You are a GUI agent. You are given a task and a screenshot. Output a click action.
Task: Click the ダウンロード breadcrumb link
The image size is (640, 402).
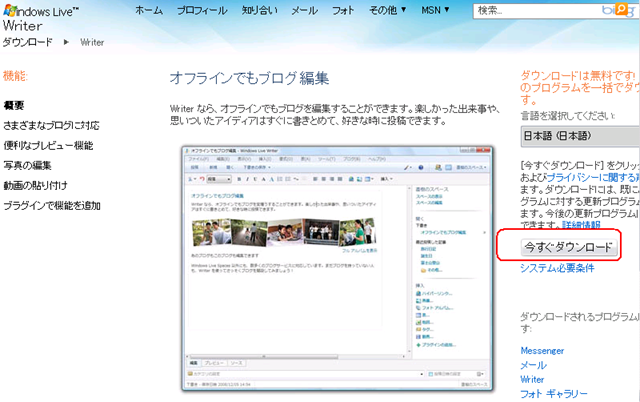tap(28, 42)
